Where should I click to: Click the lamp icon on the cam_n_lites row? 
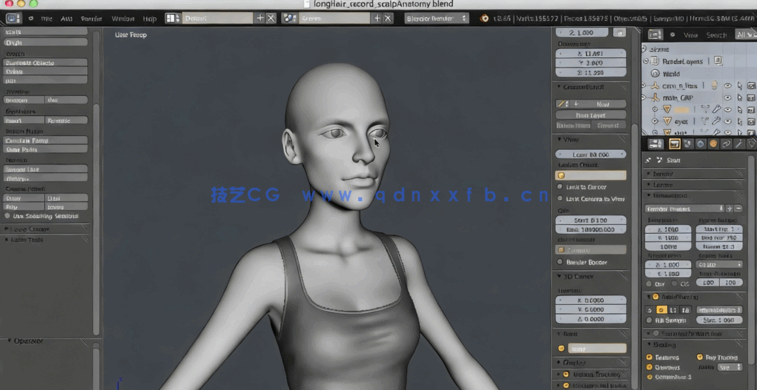[714, 86]
